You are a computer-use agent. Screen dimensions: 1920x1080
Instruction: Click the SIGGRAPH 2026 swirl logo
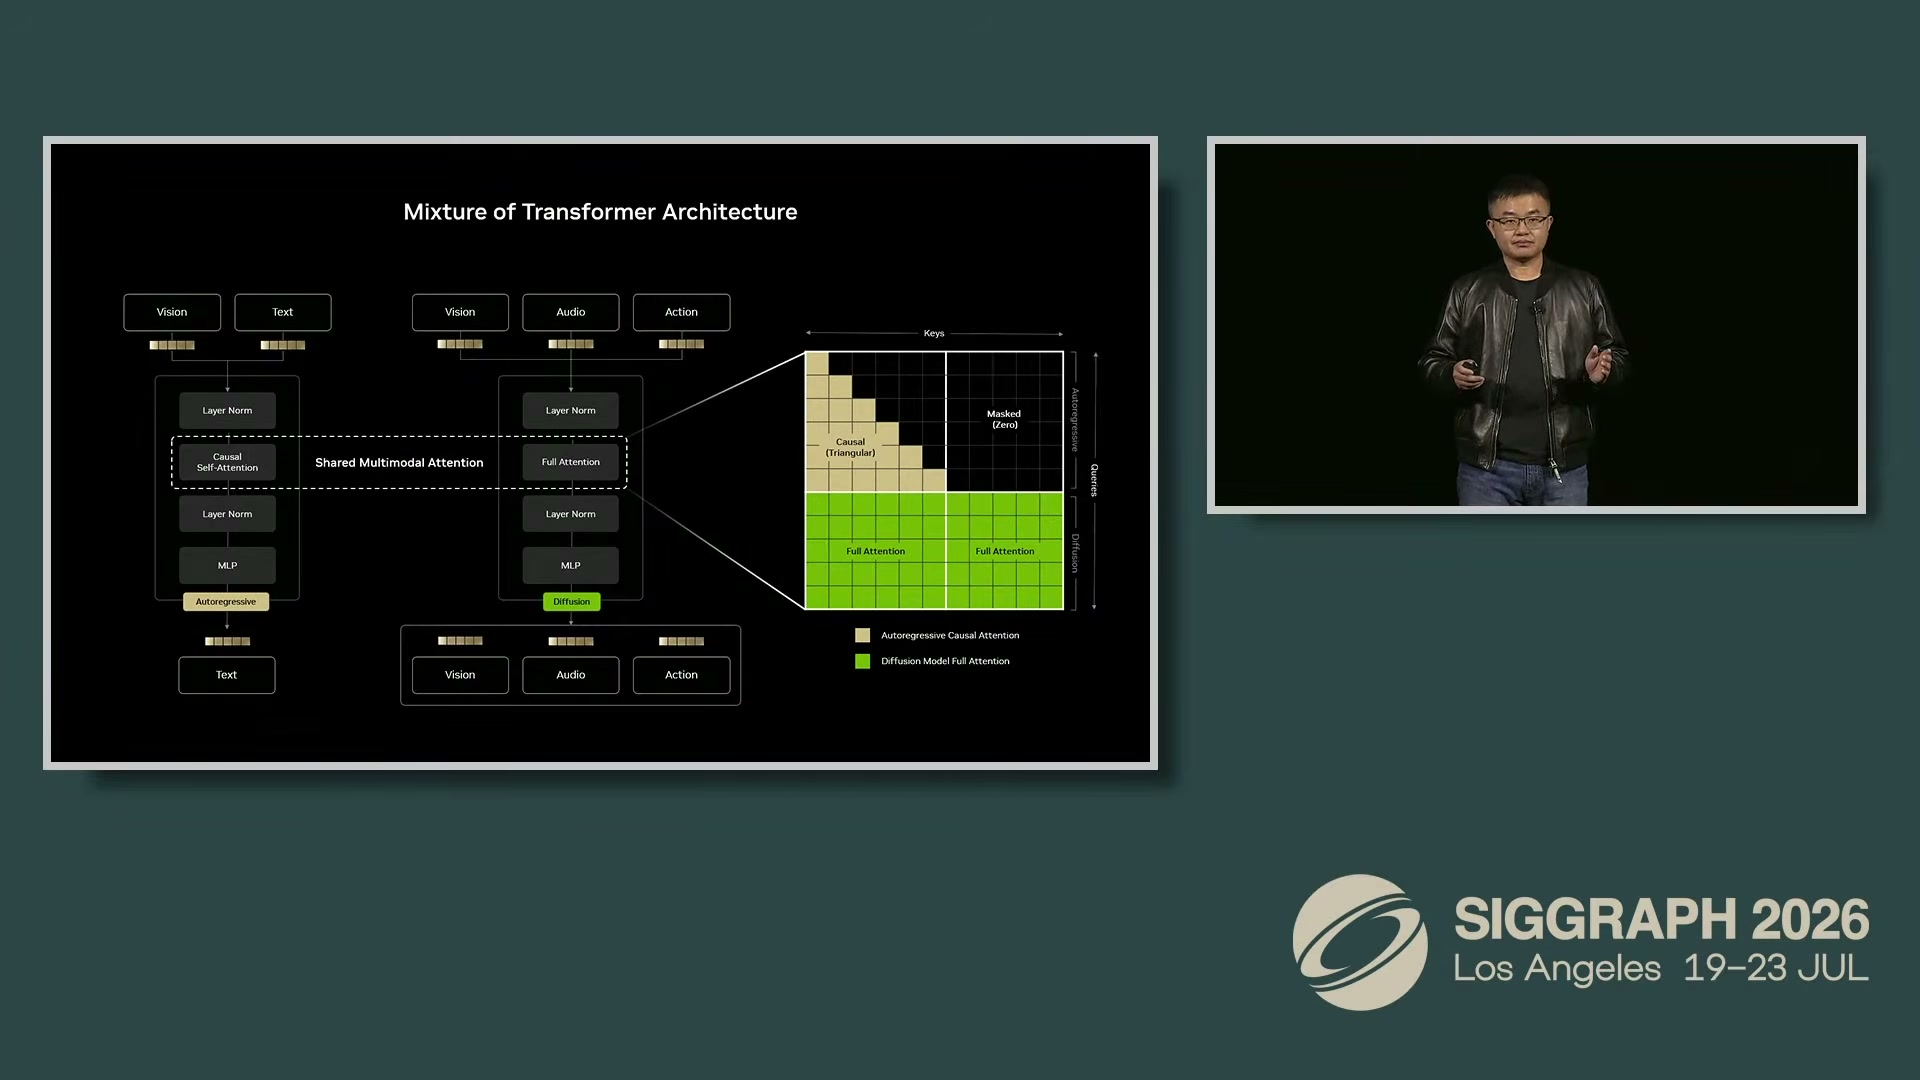tap(1360, 942)
